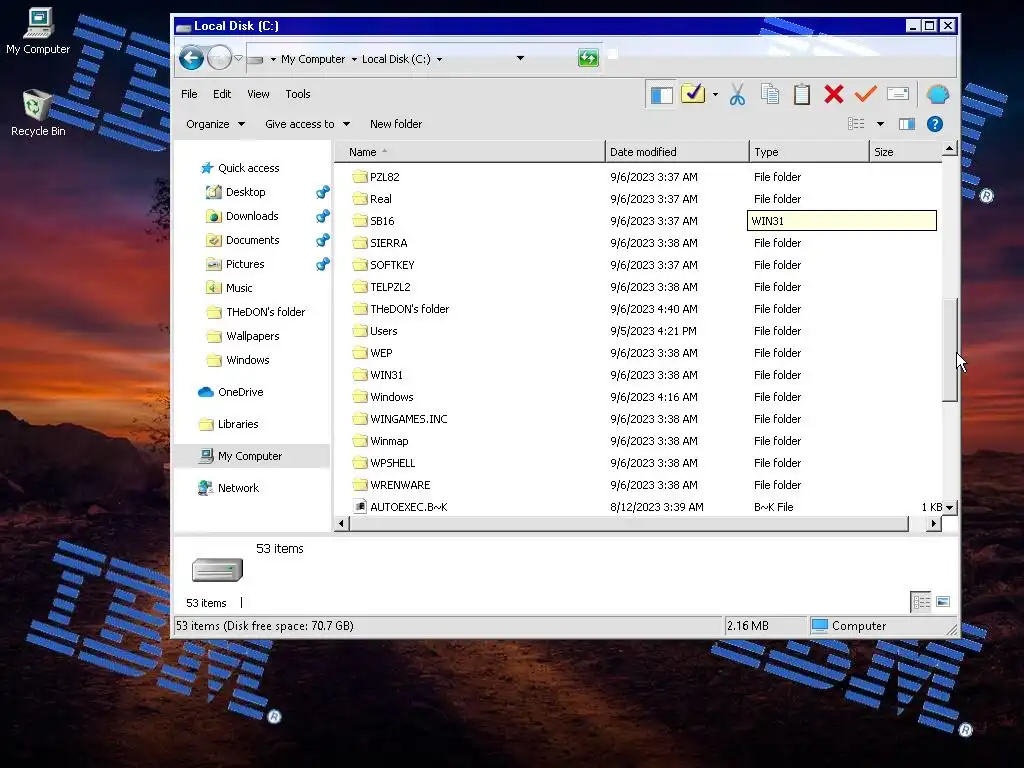Open the Tools menu

298,94
